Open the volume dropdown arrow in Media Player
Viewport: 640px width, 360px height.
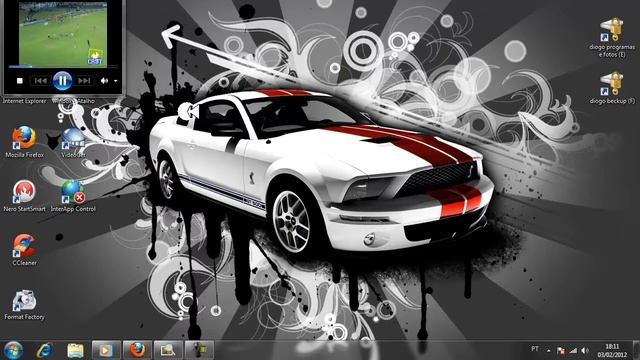click(x=116, y=81)
